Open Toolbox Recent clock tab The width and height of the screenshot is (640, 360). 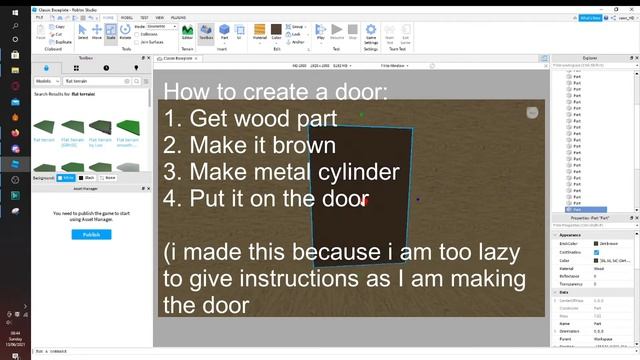(x=106, y=68)
